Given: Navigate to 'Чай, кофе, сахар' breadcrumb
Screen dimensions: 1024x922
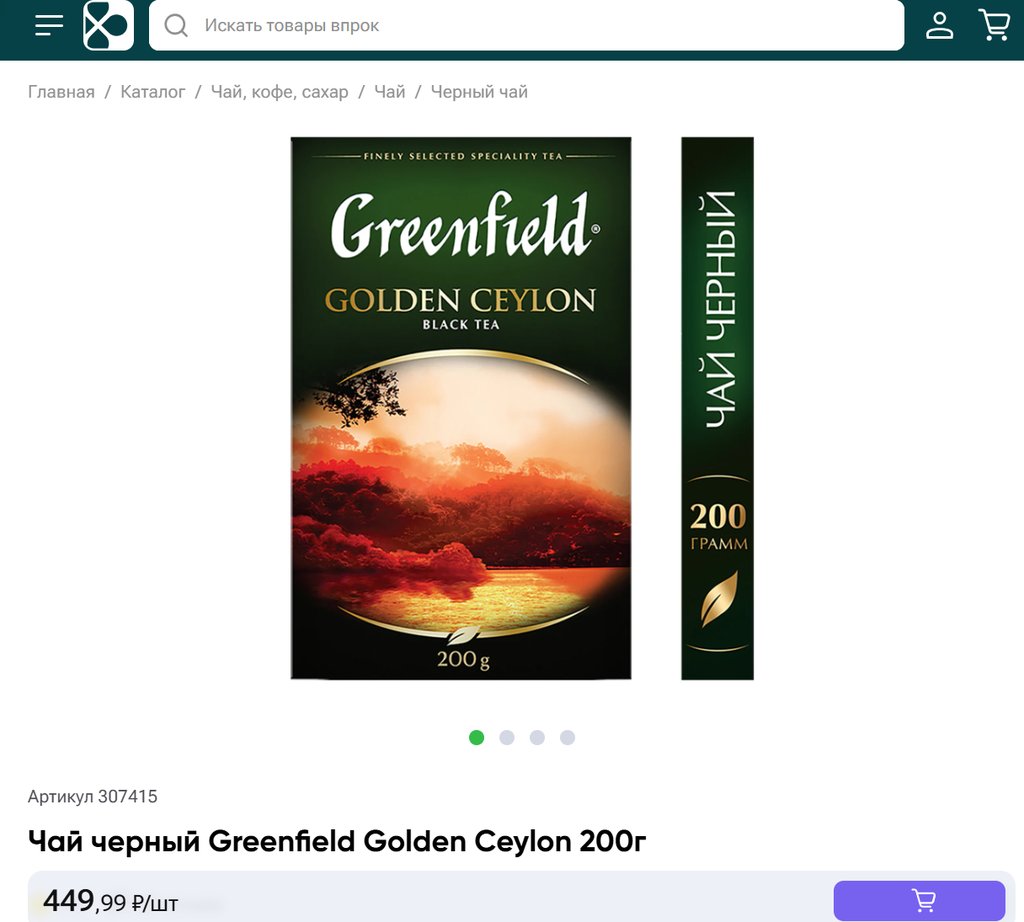Looking at the screenshot, I should point(280,92).
